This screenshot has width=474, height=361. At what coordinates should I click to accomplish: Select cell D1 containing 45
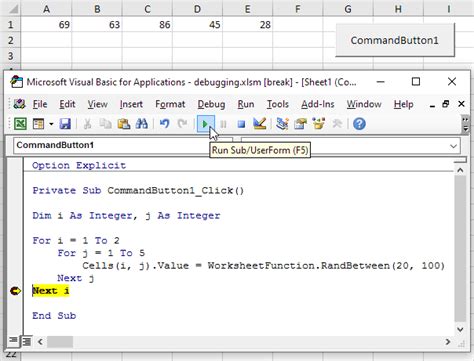pyautogui.click(x=197, y=25)
